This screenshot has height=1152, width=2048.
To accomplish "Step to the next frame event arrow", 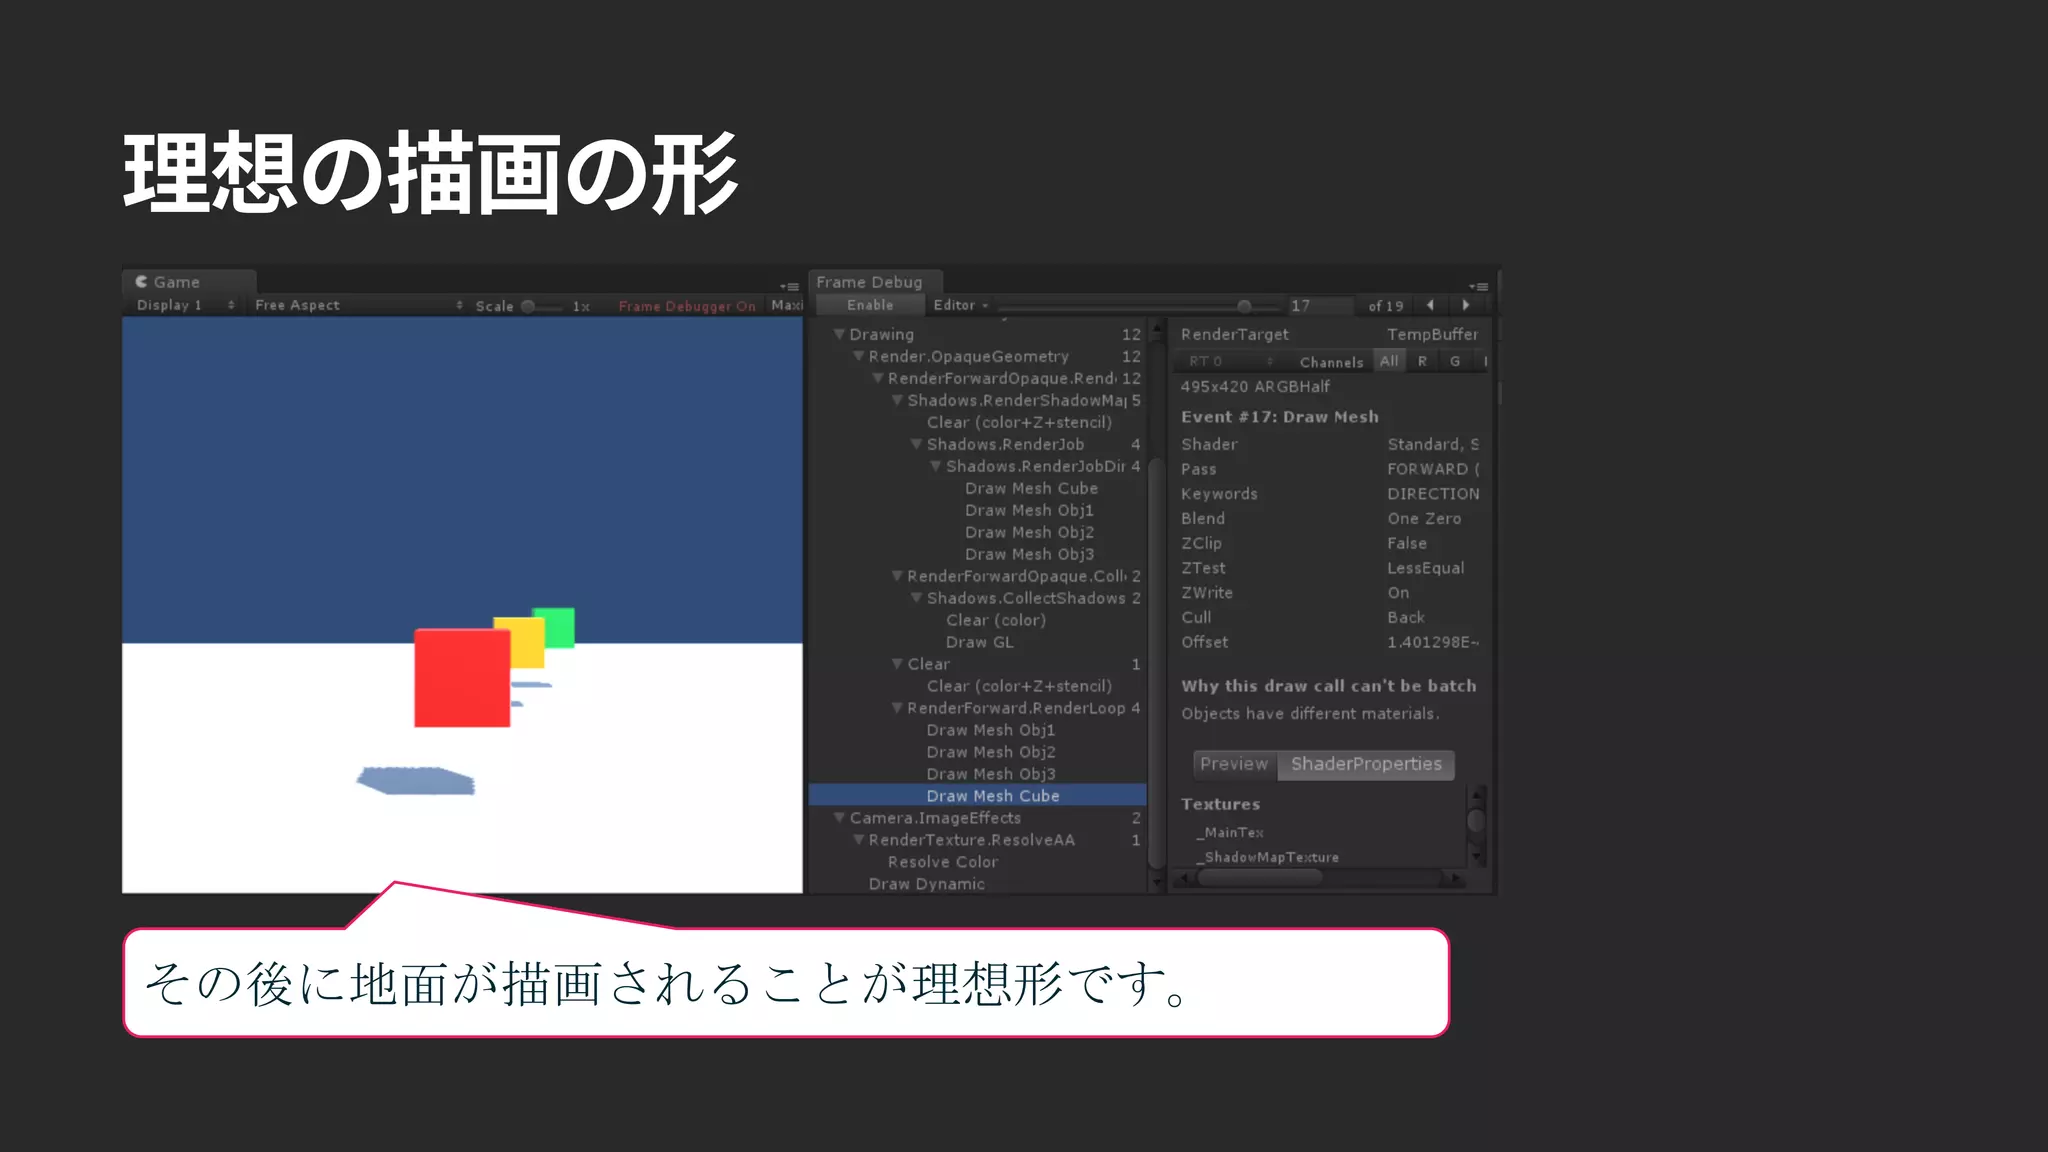I will [x=1466, y=305].
